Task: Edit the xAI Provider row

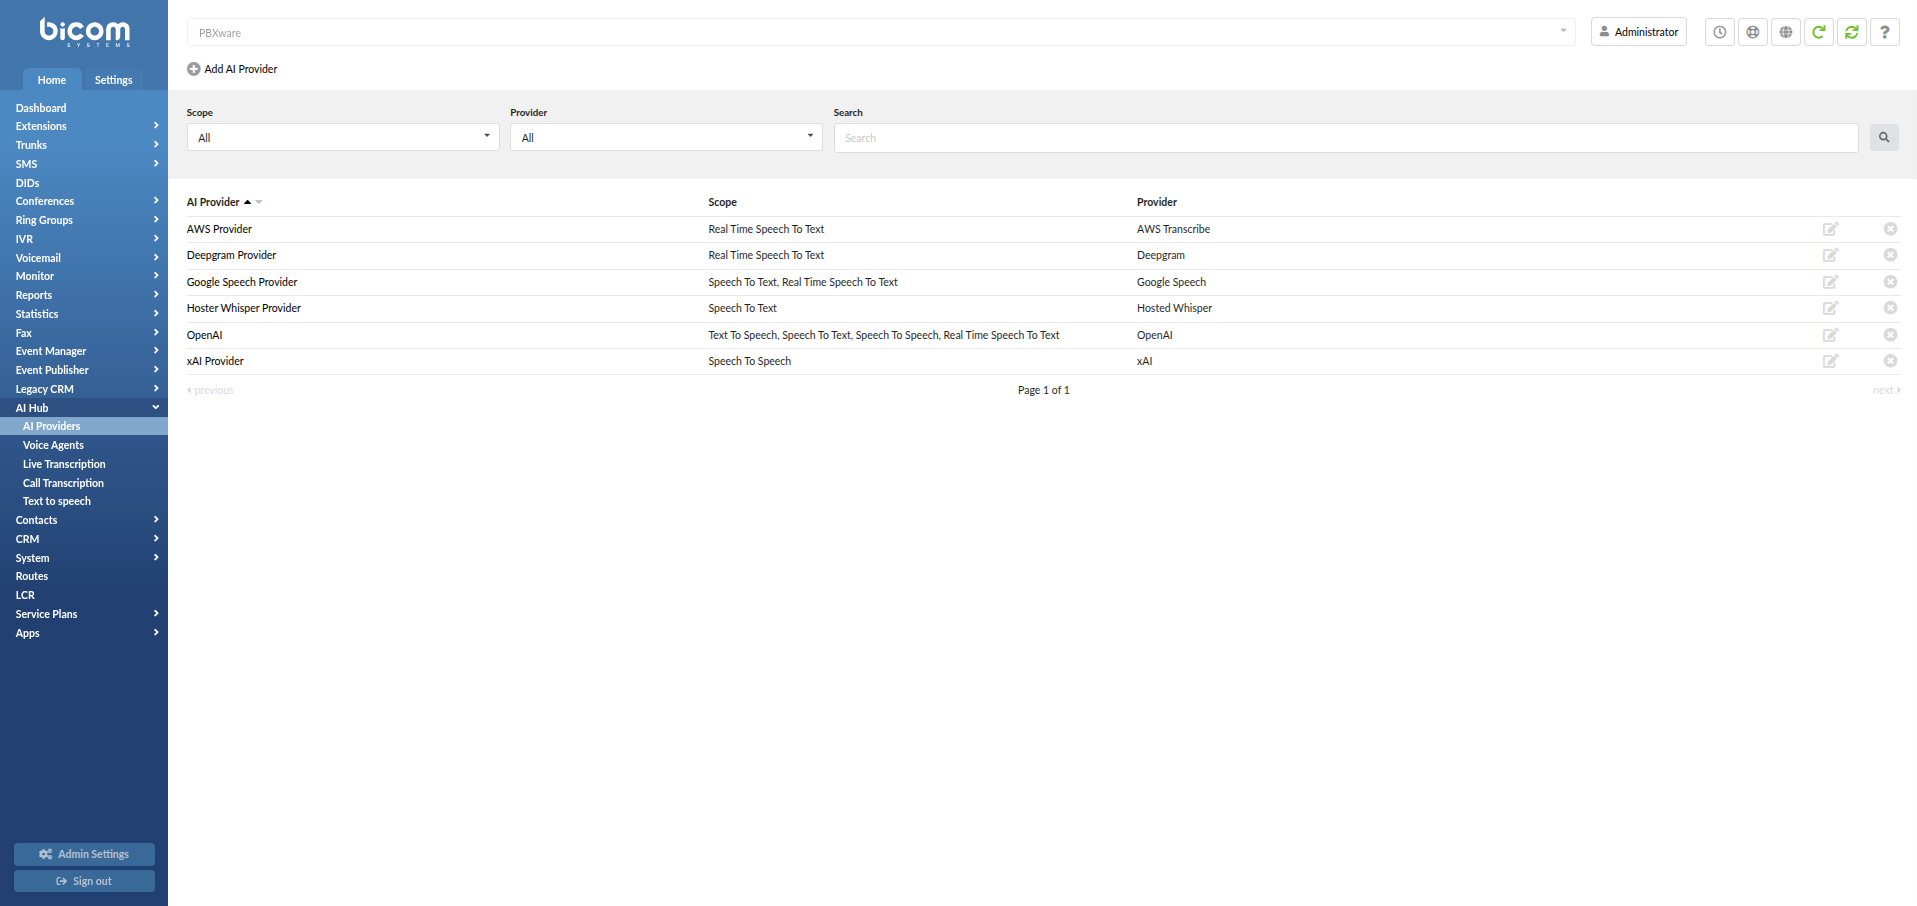Action: (1830, 362)
